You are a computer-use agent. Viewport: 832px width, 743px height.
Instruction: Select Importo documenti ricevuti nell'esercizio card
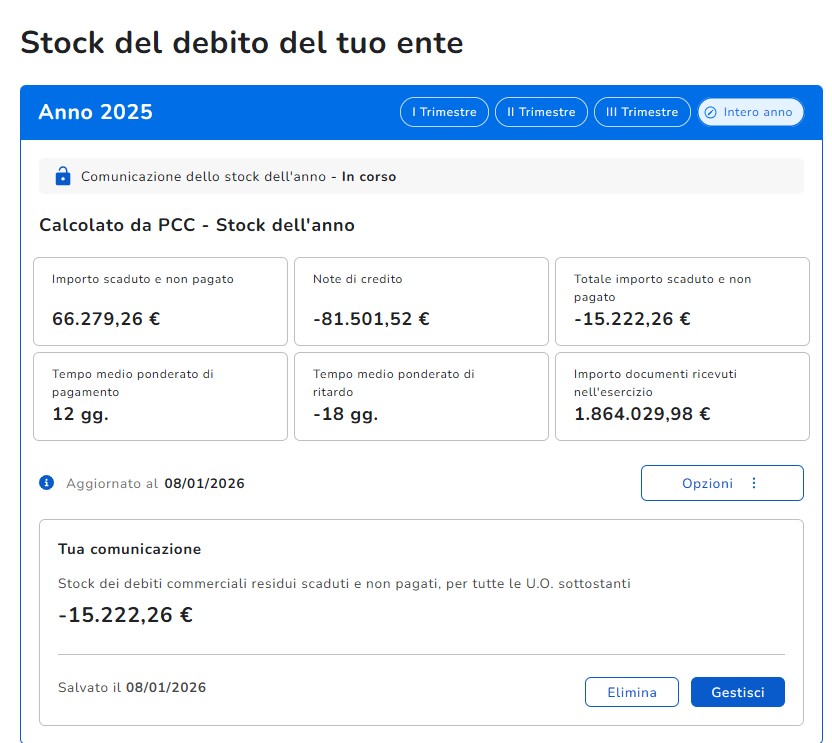(682, 396)
